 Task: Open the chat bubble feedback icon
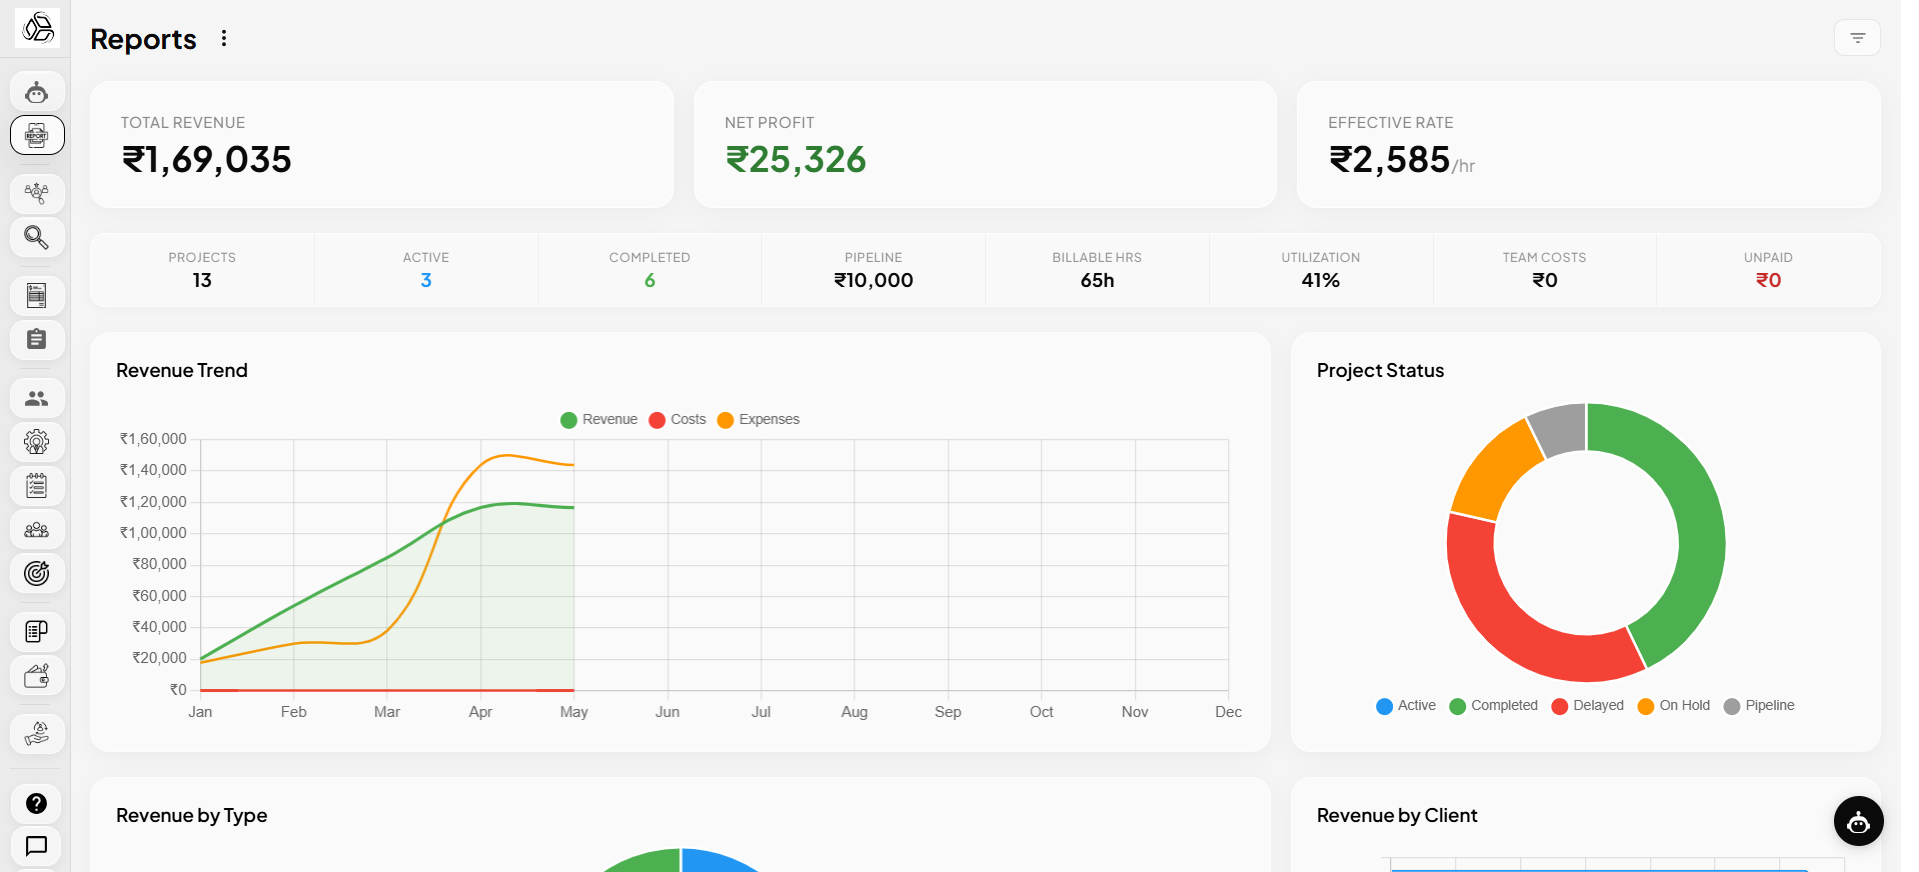pyautogui.click(x=37, y=846)
